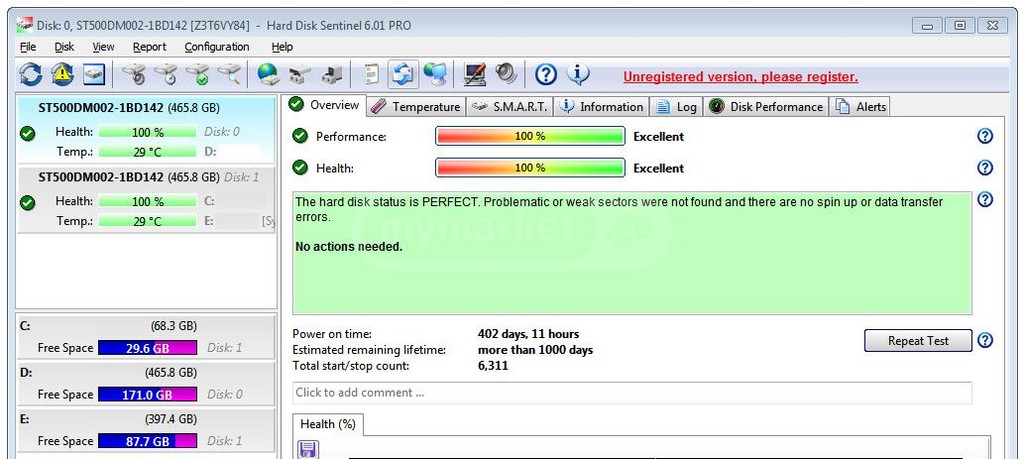Click the Click to add comment field
This screenshot has height=459, width=1024.
click(x=632, y=393)
